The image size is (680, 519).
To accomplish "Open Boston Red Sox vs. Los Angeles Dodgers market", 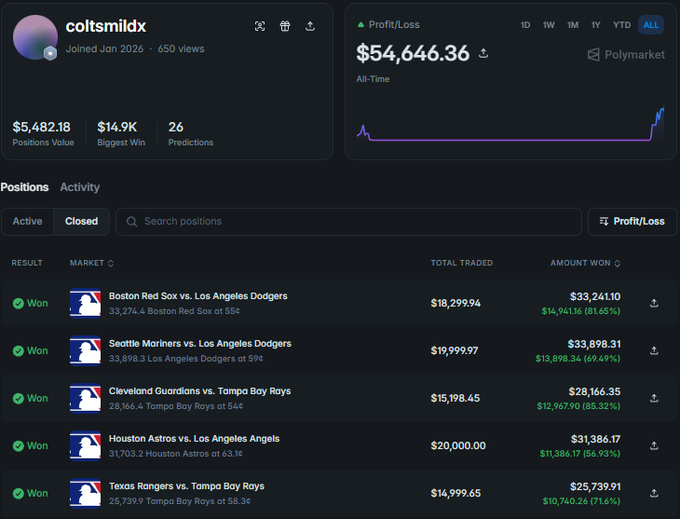I will tap(198, 296).
